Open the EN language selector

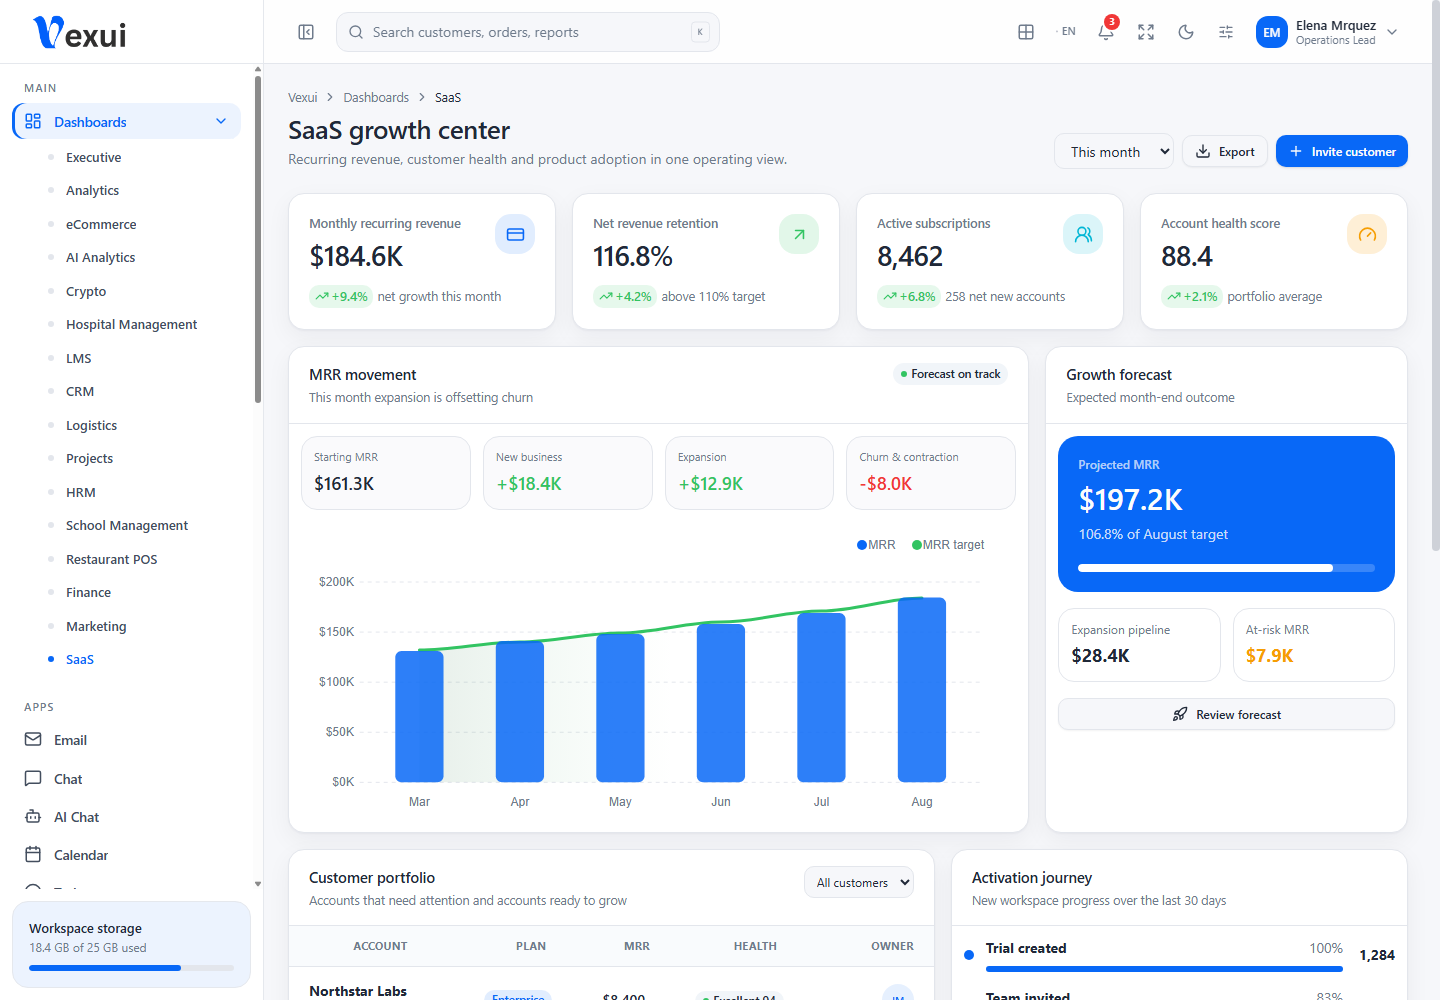click(1066, 32)
